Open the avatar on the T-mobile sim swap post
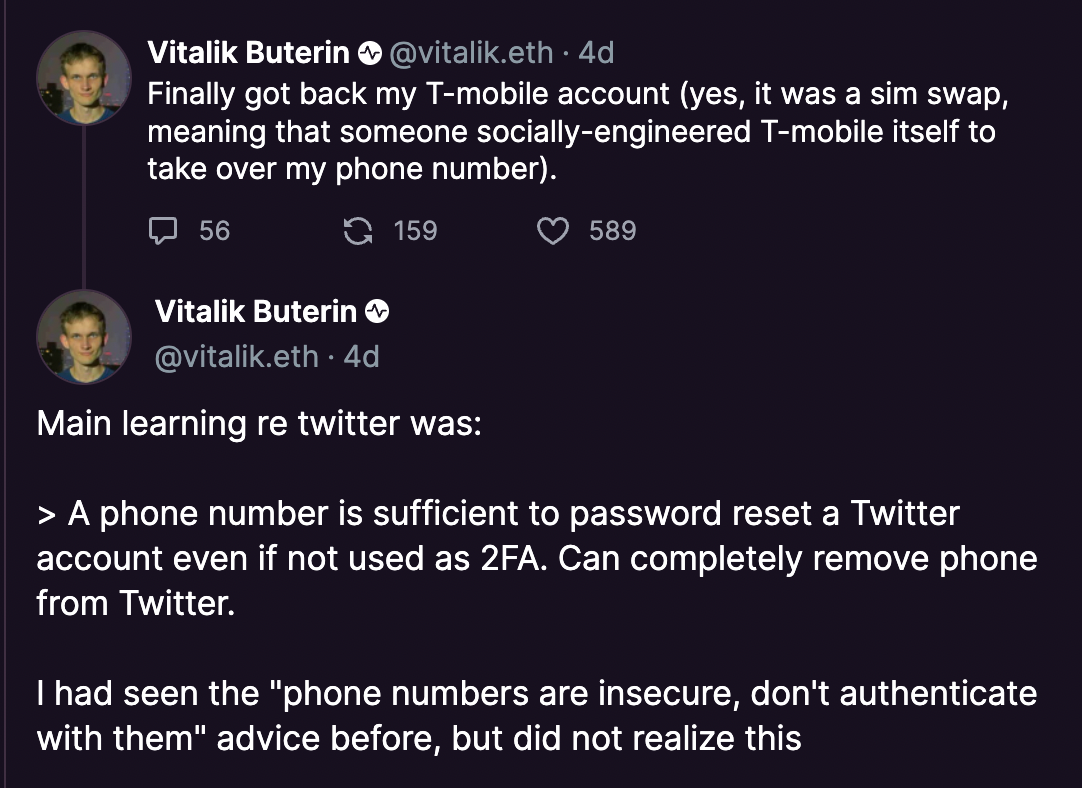This screenshot has width=1082, height=788. (83, 78)
